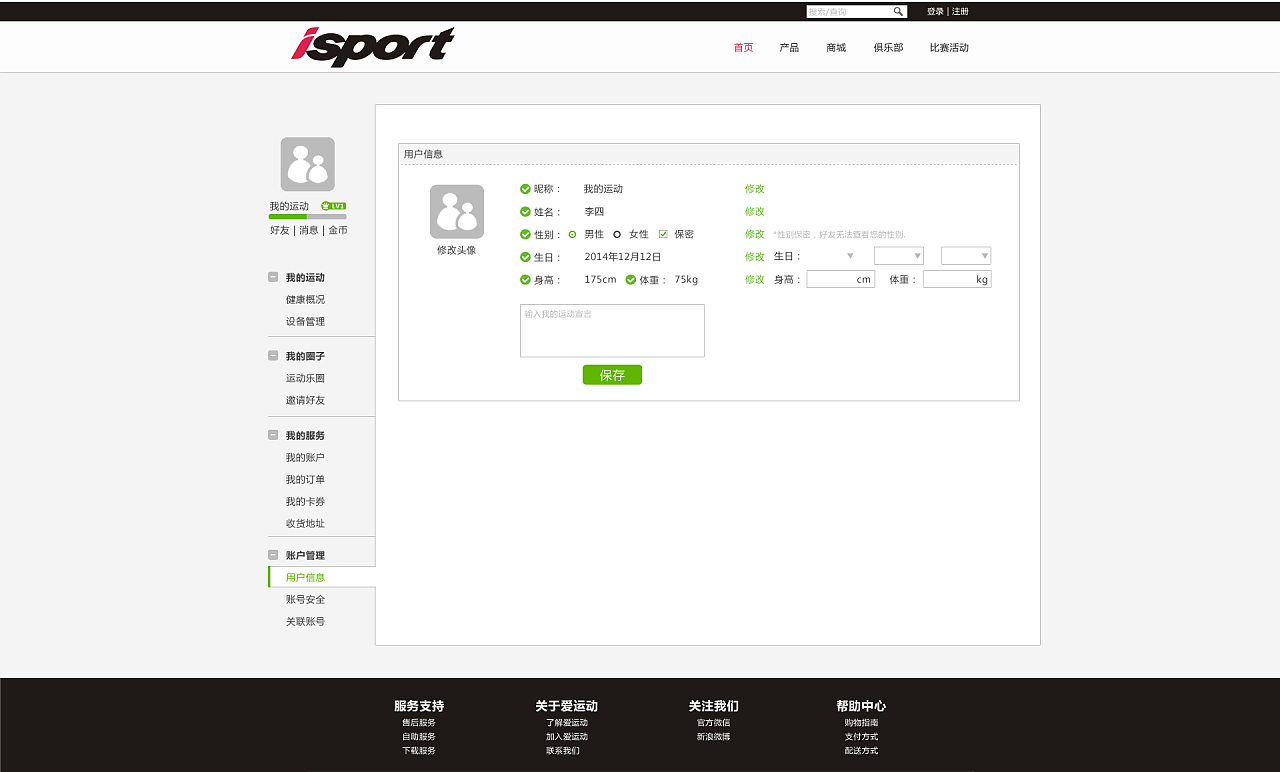Click 了解爱运动 in the footer
Screen dimensions: 1280x772
(567, 723)
